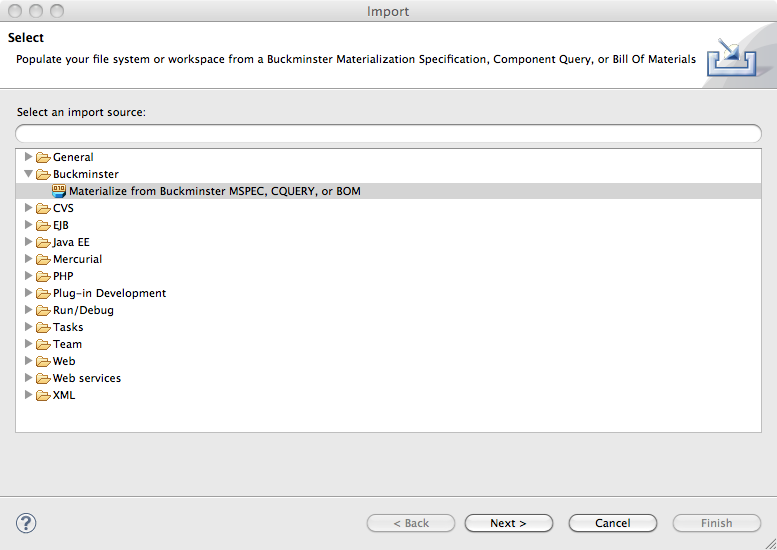Click the Team folder icon

43,344
